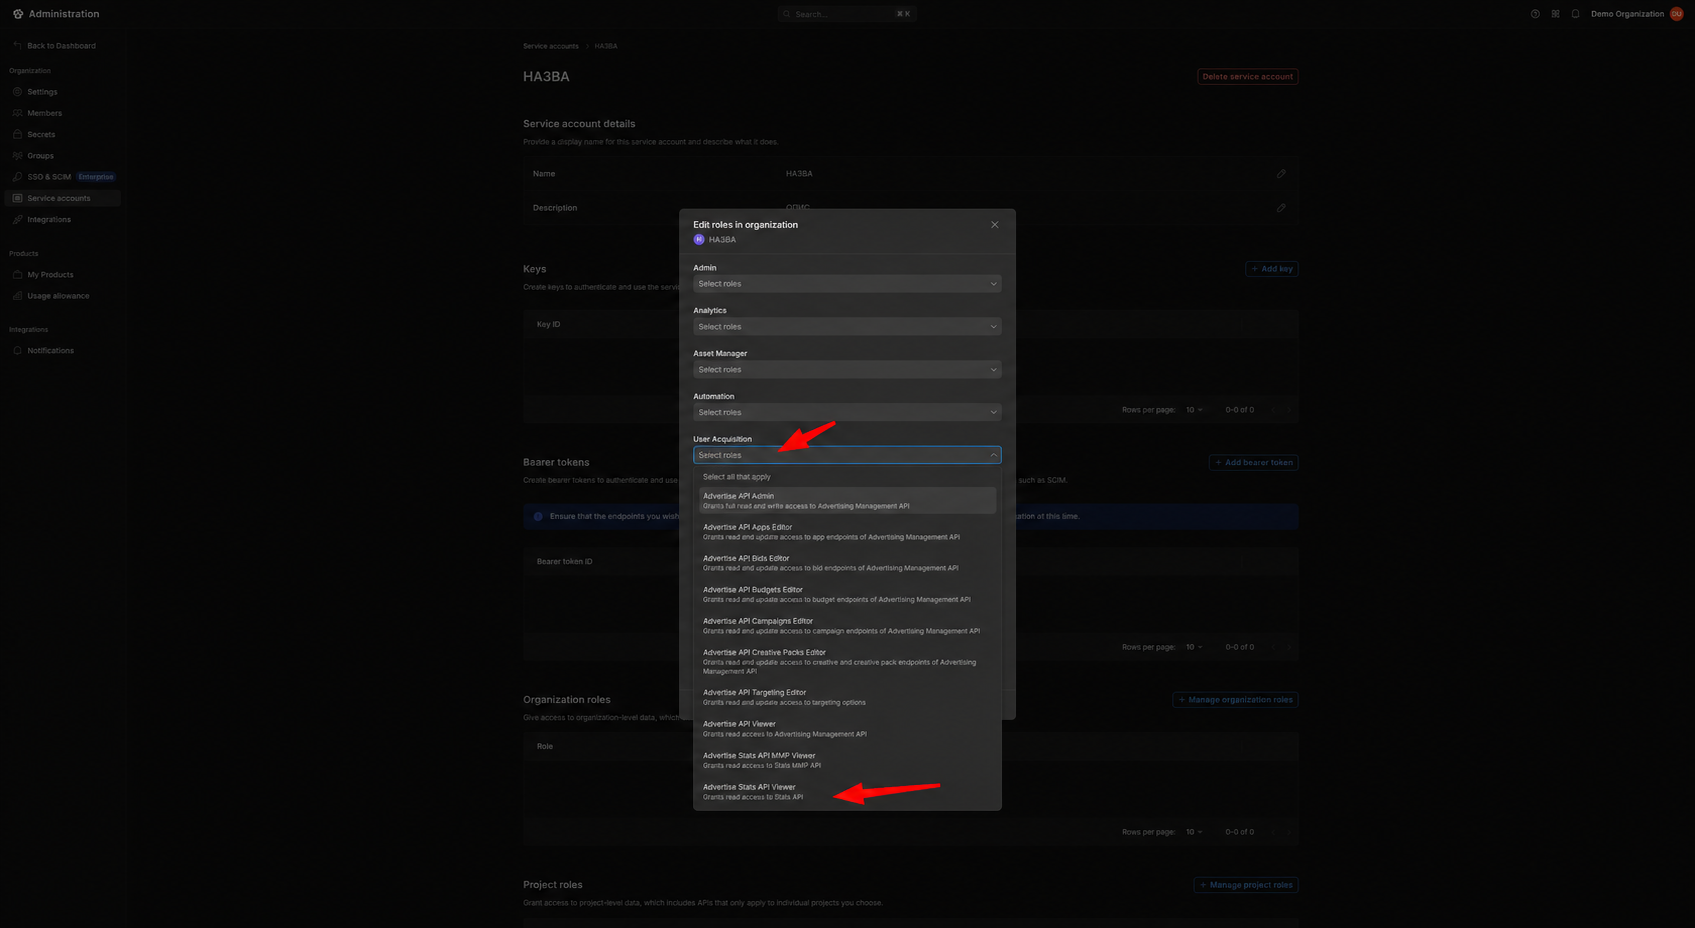Pick the Advertise API Bids Editor role
Screen dimensions: 1695x928
(x=847, y=563)
